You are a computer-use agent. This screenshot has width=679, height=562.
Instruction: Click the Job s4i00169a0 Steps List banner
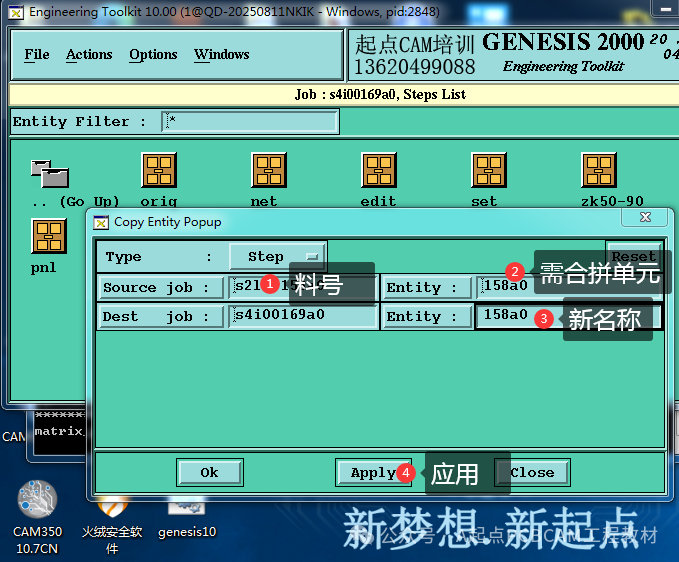coord(380,94)
